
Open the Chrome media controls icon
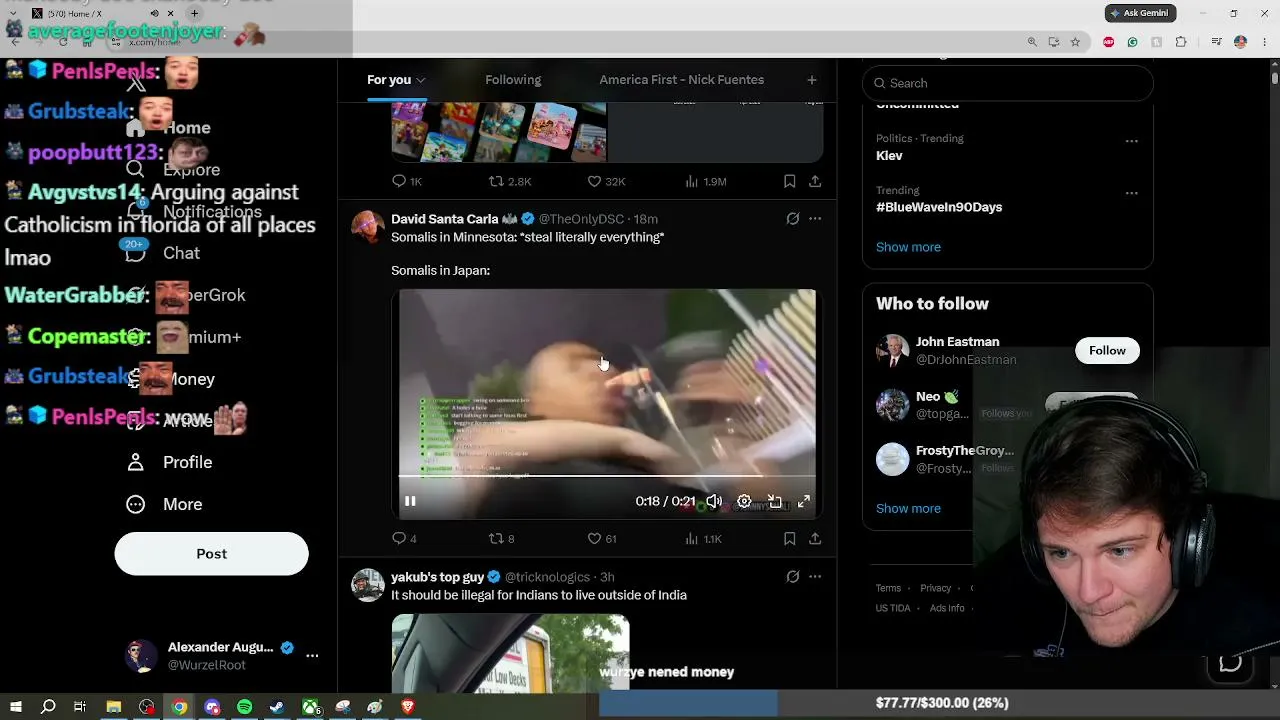pyautogui.click(x=1216, y=42)
